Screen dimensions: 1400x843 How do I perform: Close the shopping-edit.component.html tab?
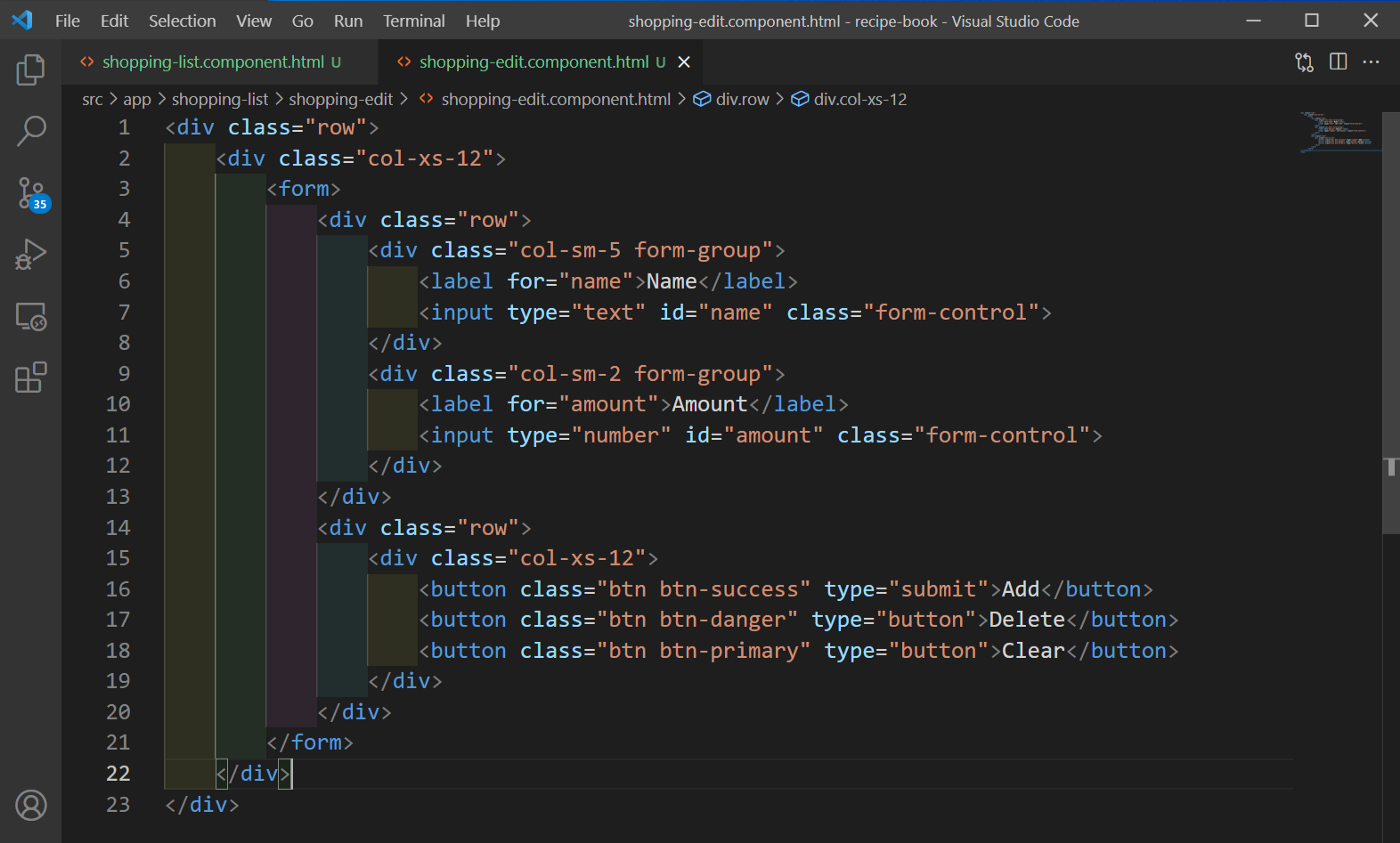click(x=684, y=62)
